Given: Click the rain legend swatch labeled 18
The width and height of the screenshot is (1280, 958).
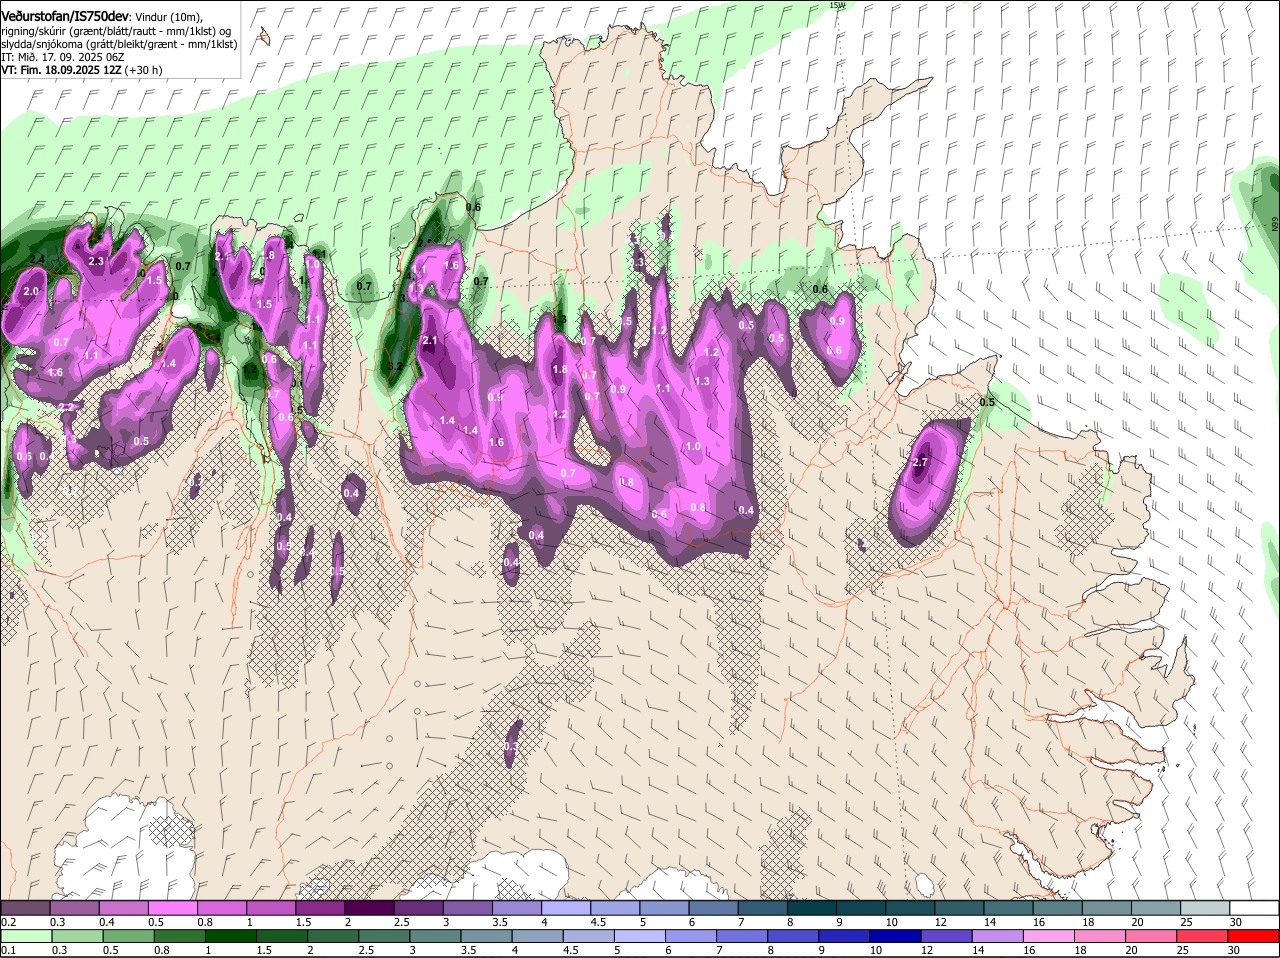Looking at the screenshot, I should [x=1101, y=936].
